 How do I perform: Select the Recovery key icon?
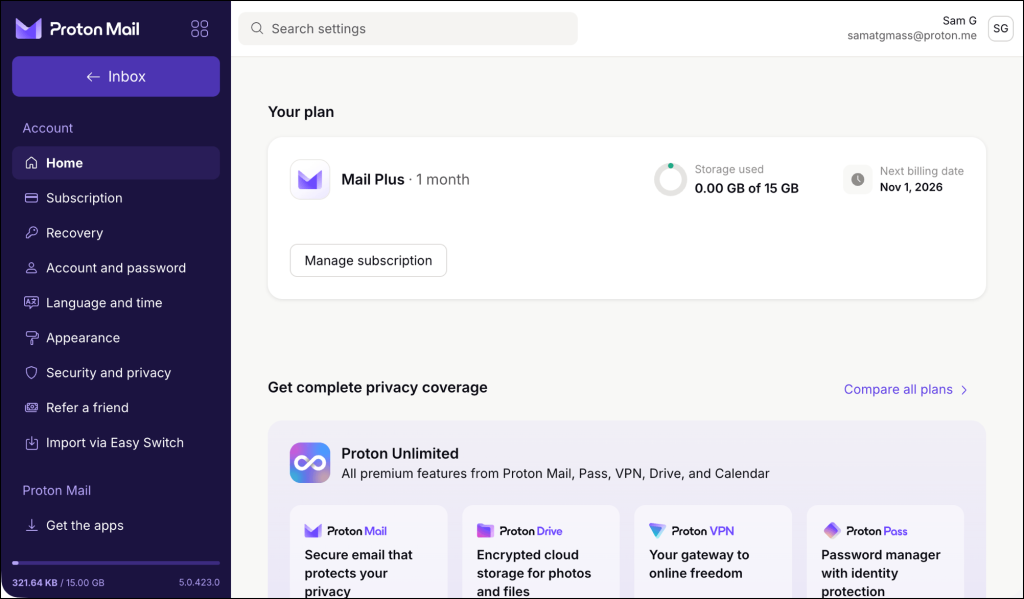(31, 233)
